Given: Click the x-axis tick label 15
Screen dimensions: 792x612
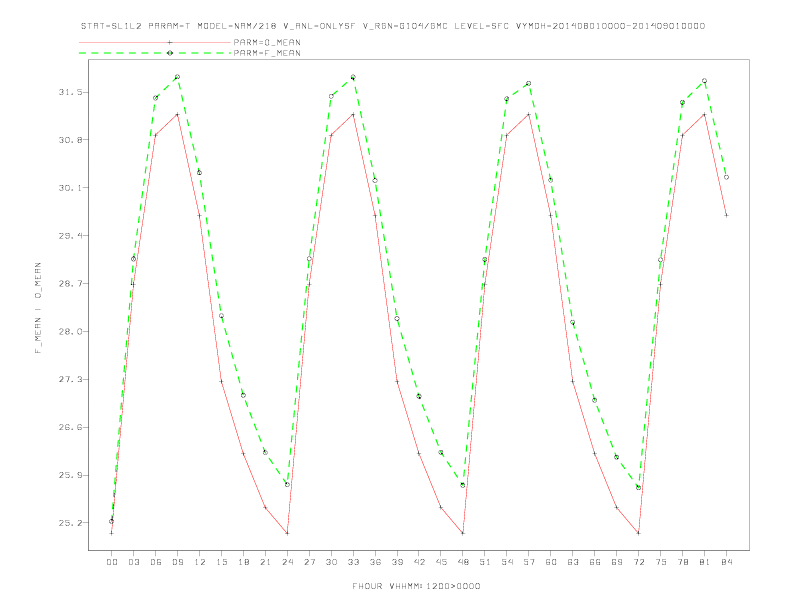Looking at the screenshot, I should [221, 562].
